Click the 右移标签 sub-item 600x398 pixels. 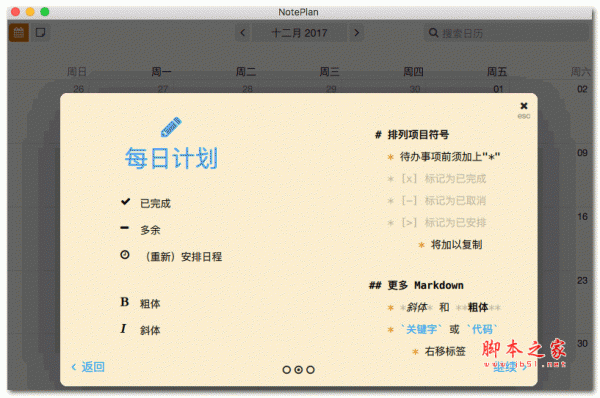point(439,351)
